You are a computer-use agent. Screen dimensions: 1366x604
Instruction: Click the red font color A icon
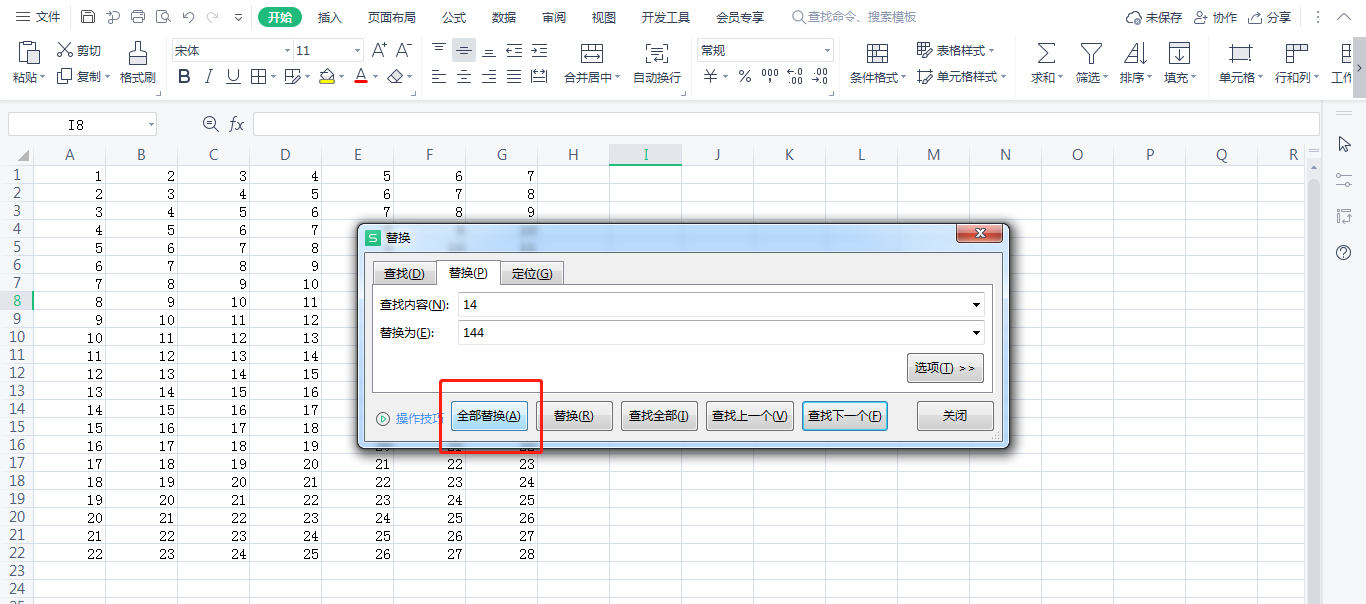click(361, 76)
